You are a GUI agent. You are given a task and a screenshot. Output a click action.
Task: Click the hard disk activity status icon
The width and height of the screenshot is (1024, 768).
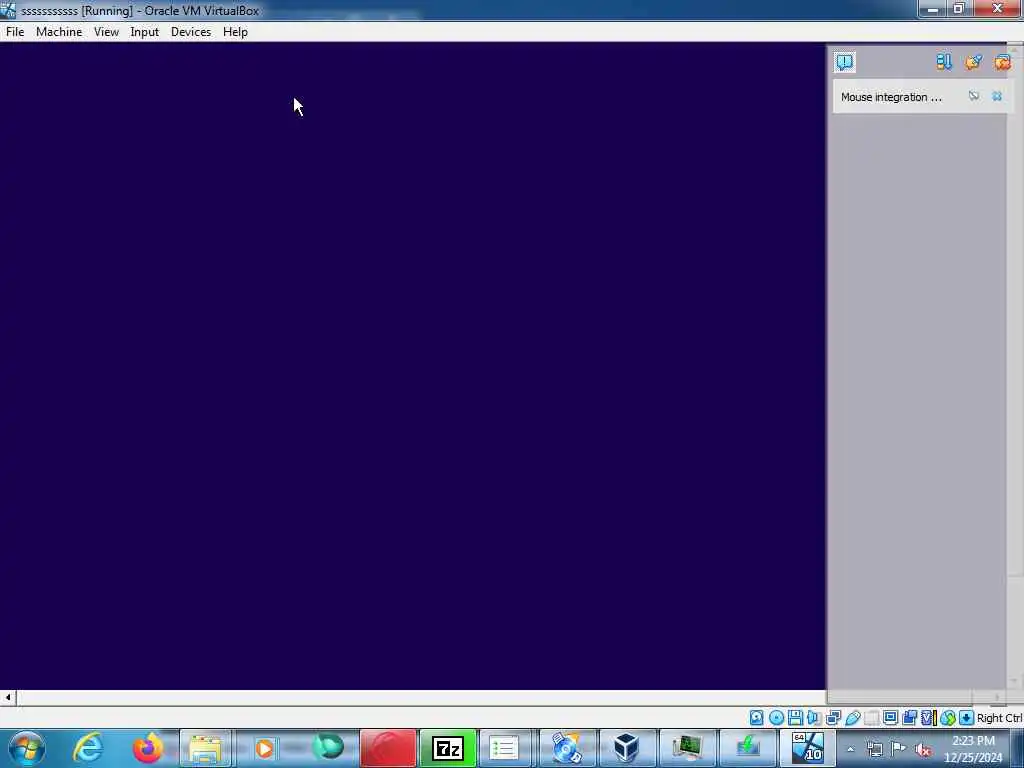[756, 718]
